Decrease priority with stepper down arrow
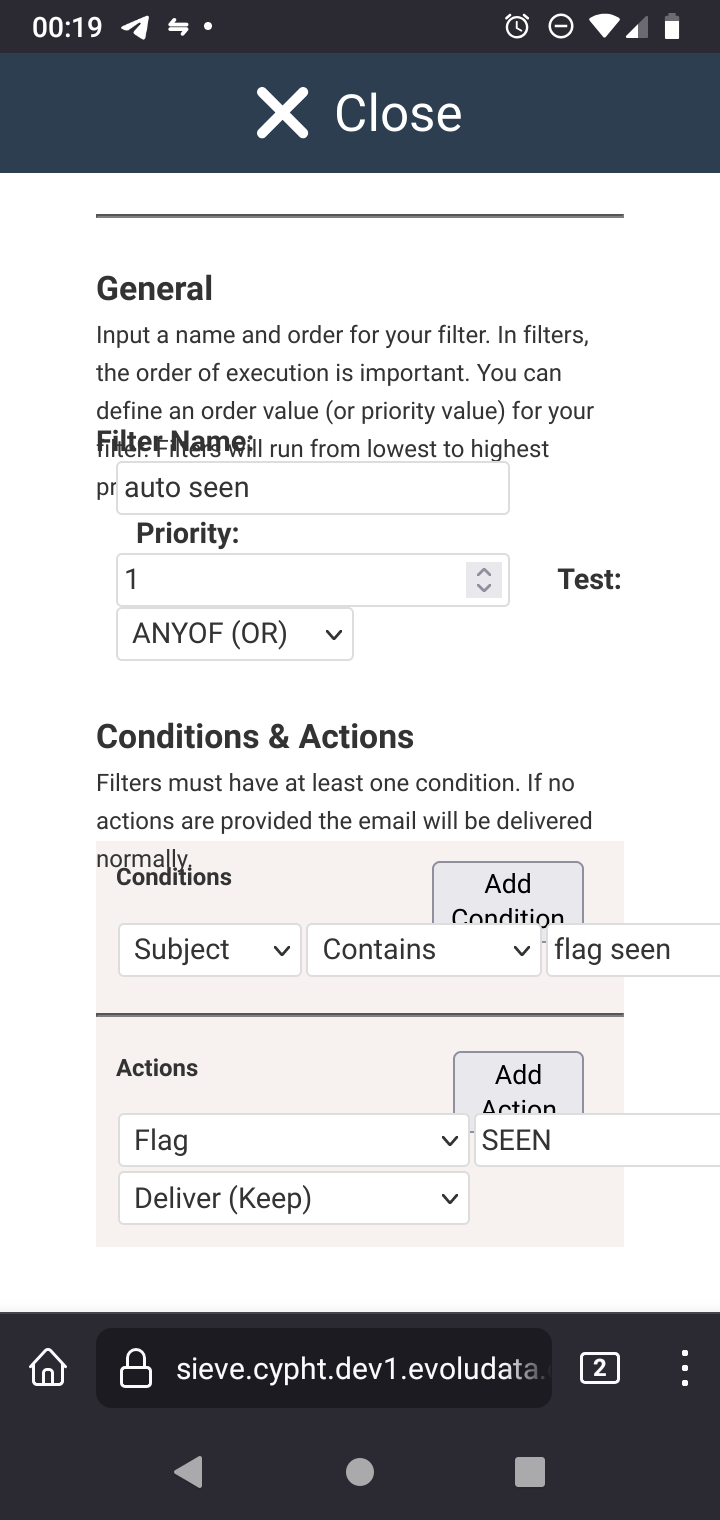Viewport: 720px width, 1520px height. [484, 588]
